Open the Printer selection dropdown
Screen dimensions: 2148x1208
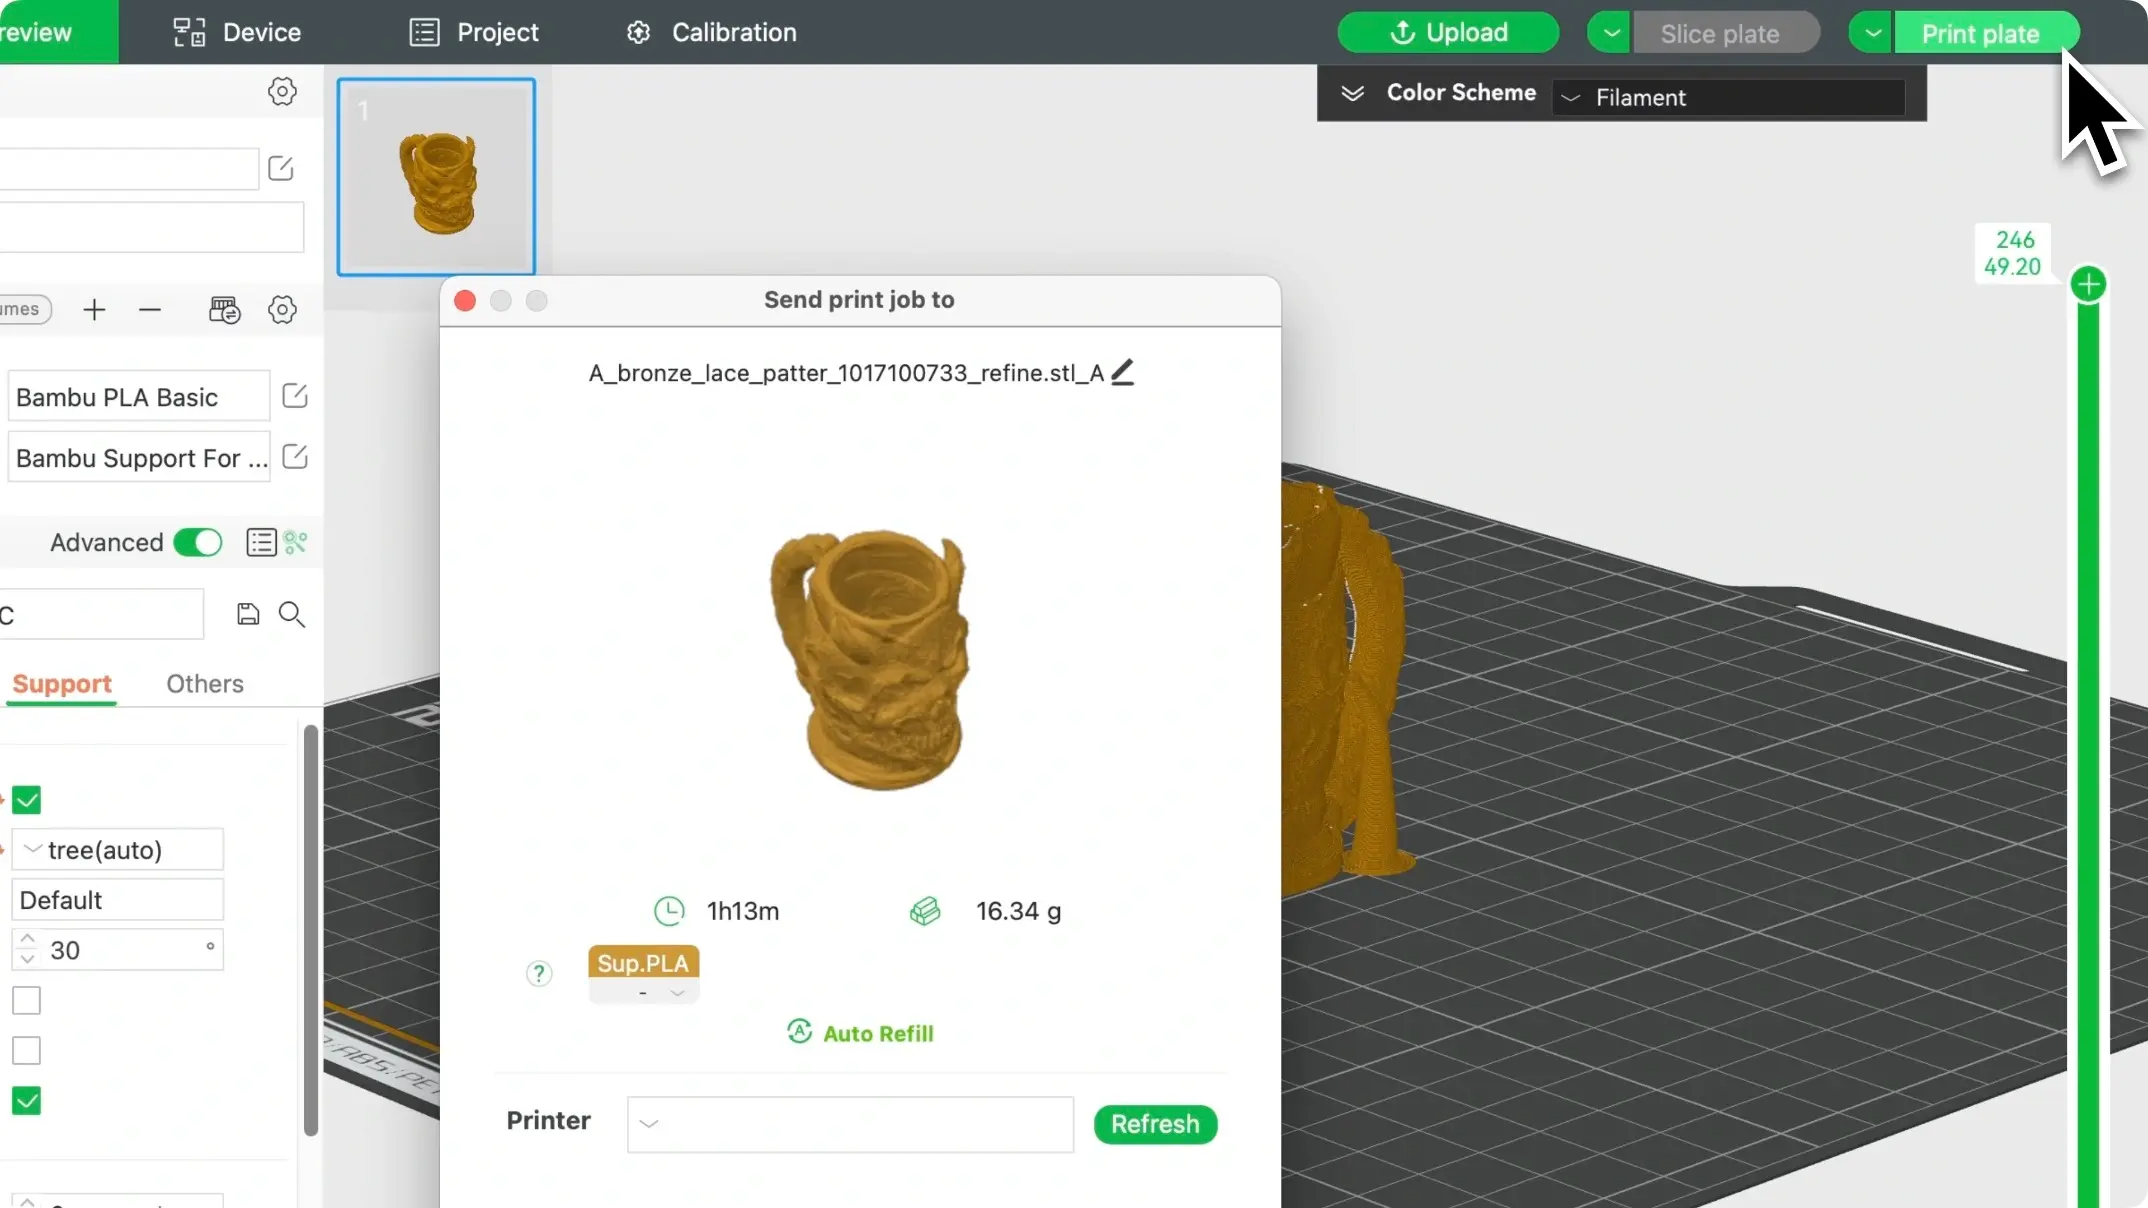[x=849, y=1124]
